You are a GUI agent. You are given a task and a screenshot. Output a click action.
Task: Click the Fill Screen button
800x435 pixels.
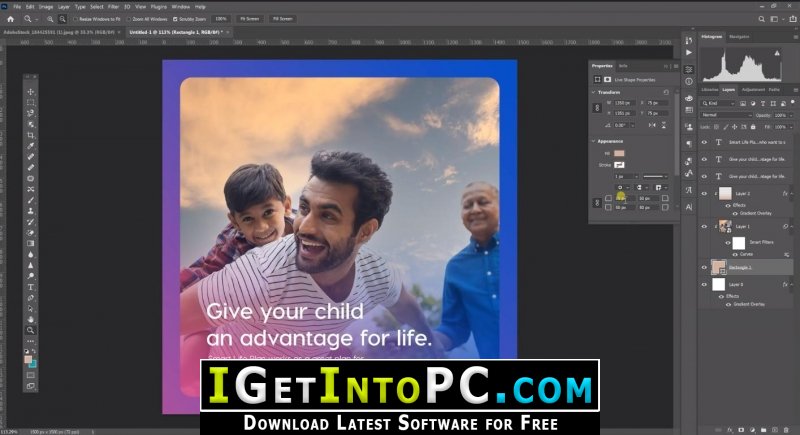[283, 19]
